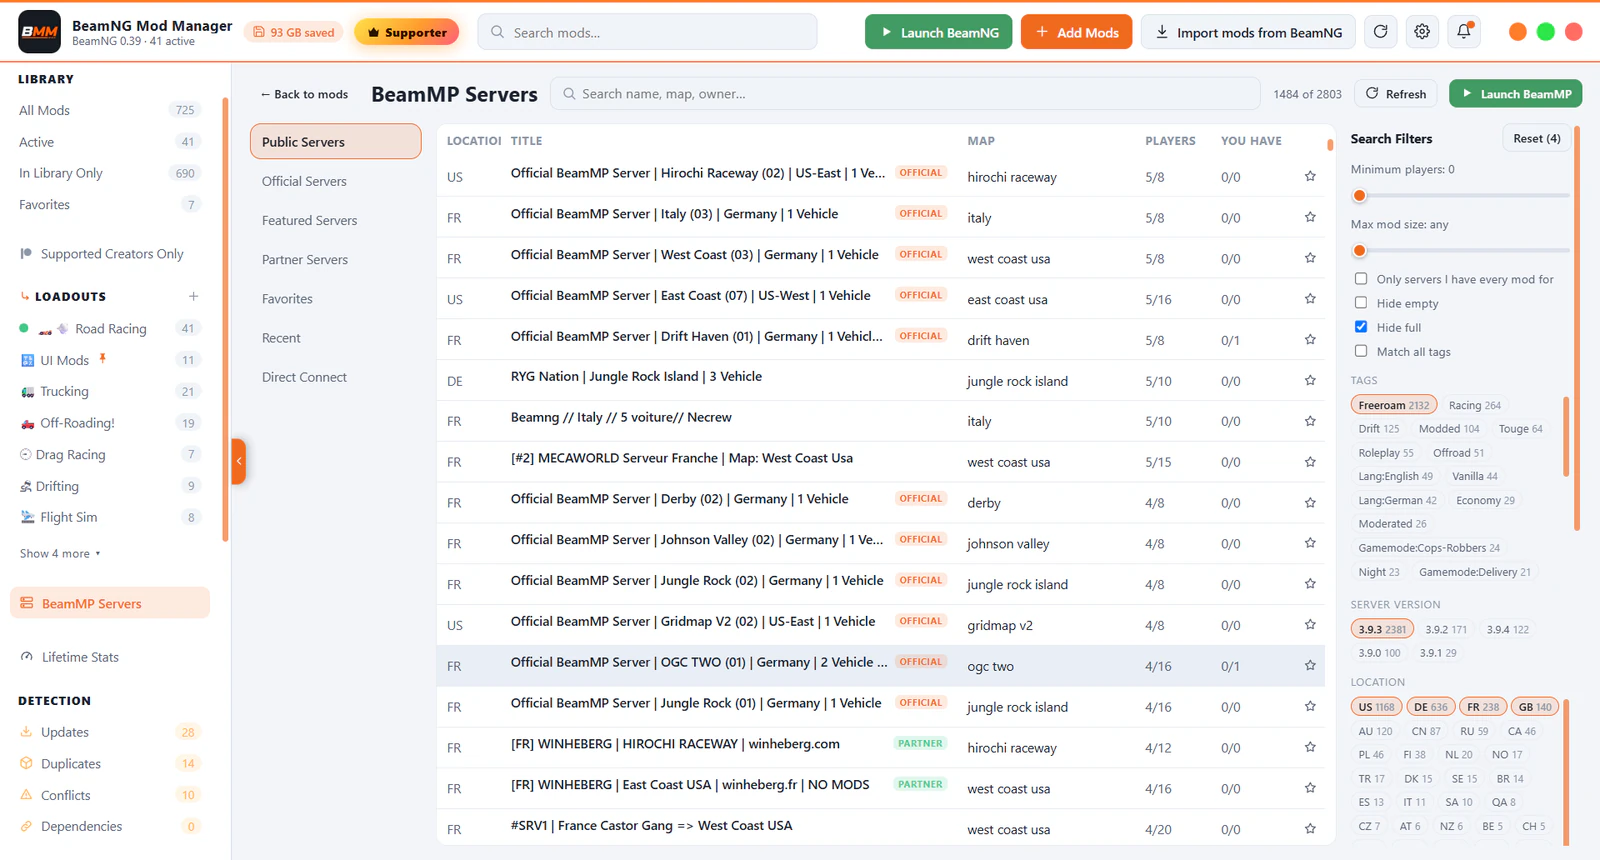Click Launch BeamMP button
This screenshot has width=1600, height=860.
point(1515,94)
